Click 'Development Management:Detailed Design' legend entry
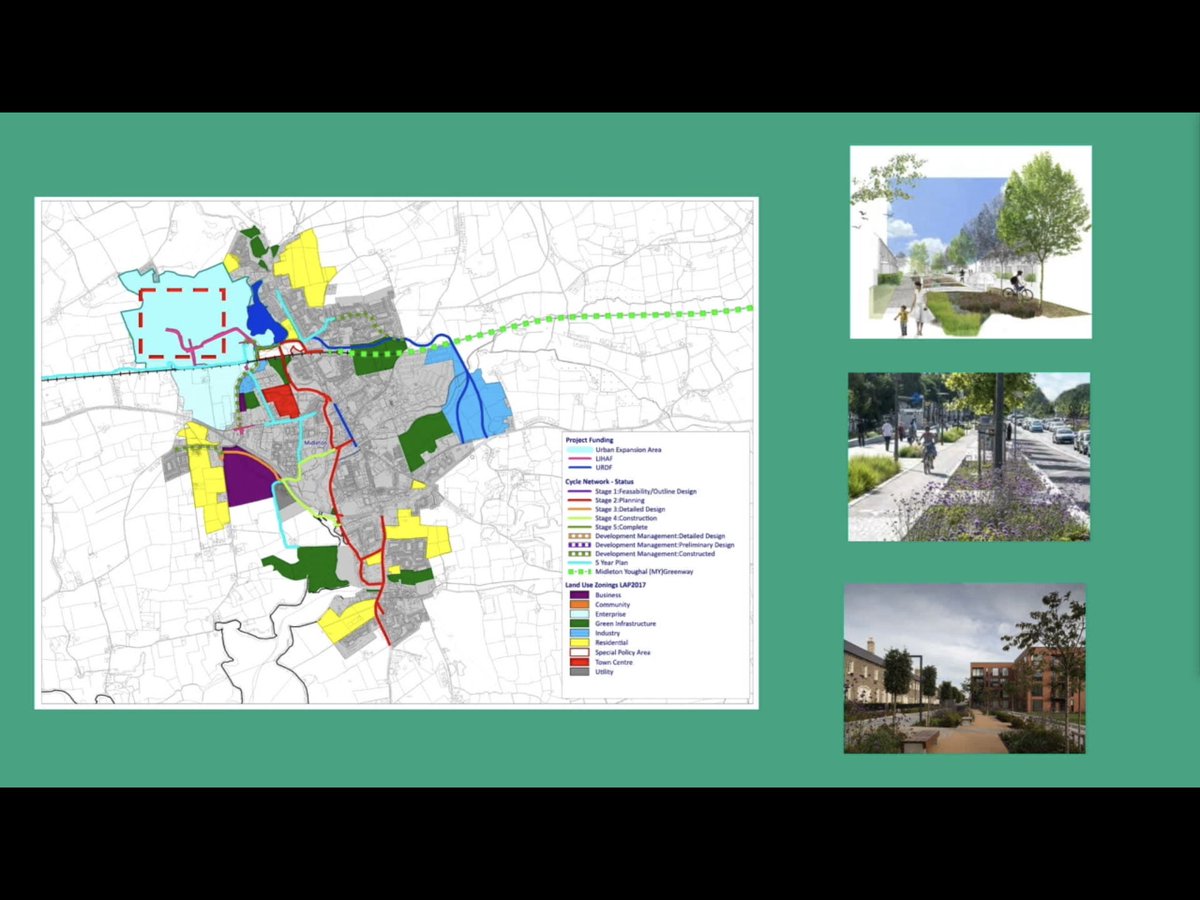The height and width of the screenshot is (900, 1200). coord(660,536)
